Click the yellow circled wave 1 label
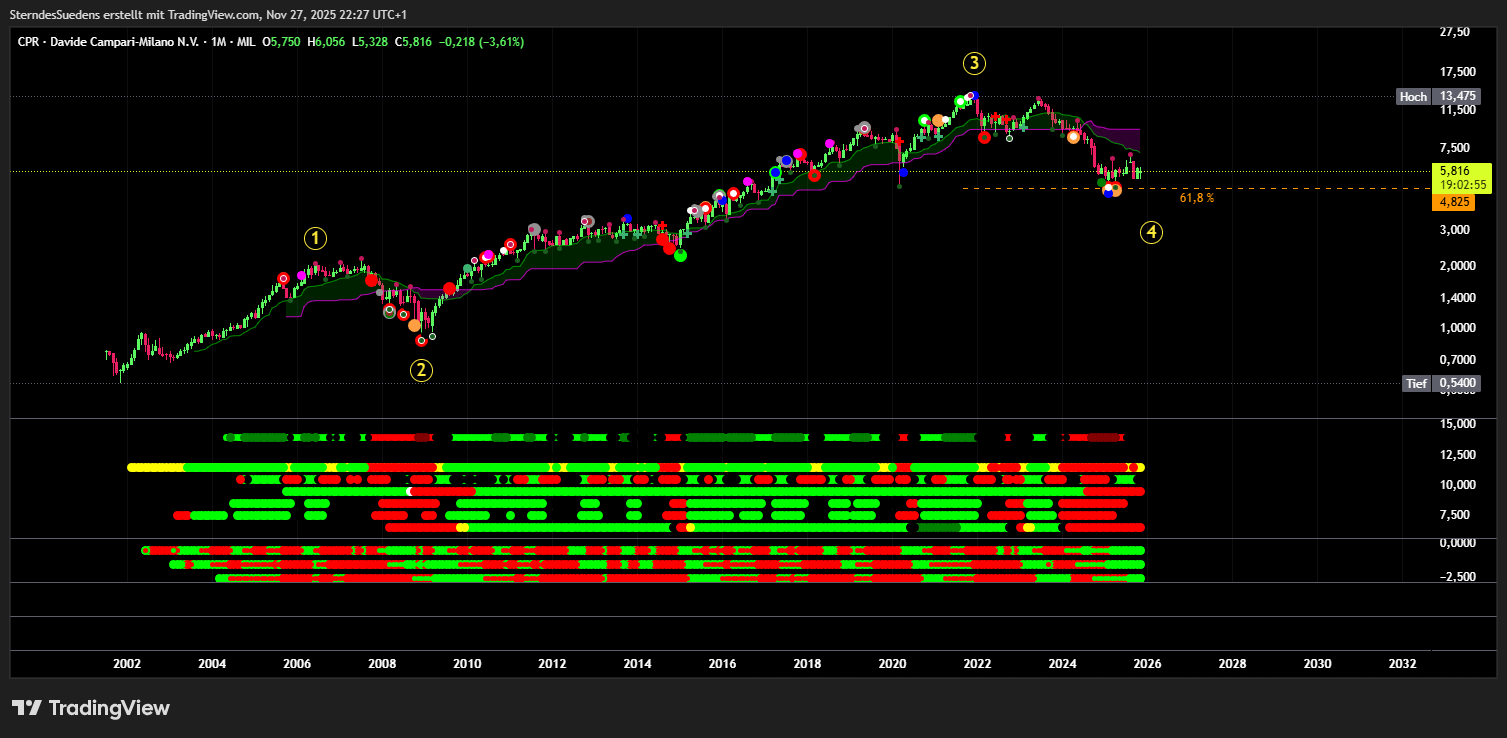This screenshot has height=738, width=1507. 315,238
